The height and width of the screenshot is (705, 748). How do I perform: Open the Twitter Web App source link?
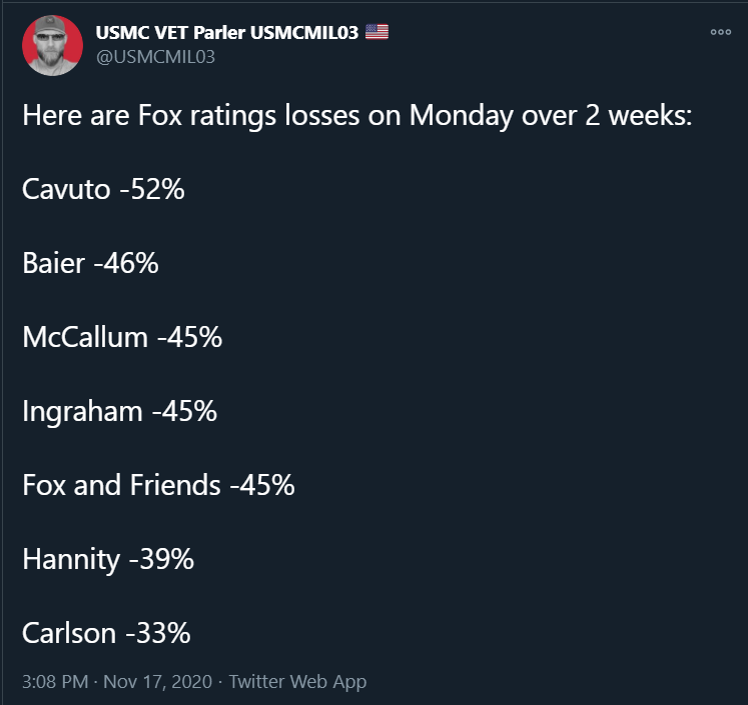coord(298,682)
